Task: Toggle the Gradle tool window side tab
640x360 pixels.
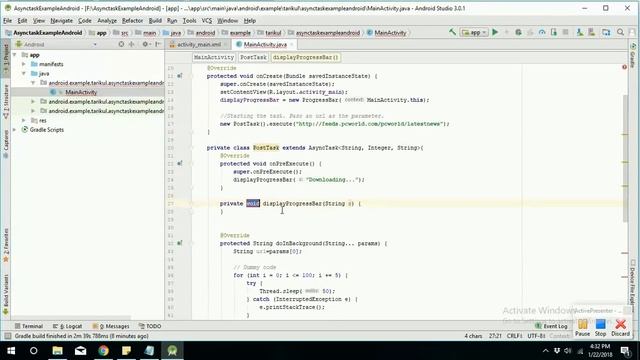Action: point(633,56)
